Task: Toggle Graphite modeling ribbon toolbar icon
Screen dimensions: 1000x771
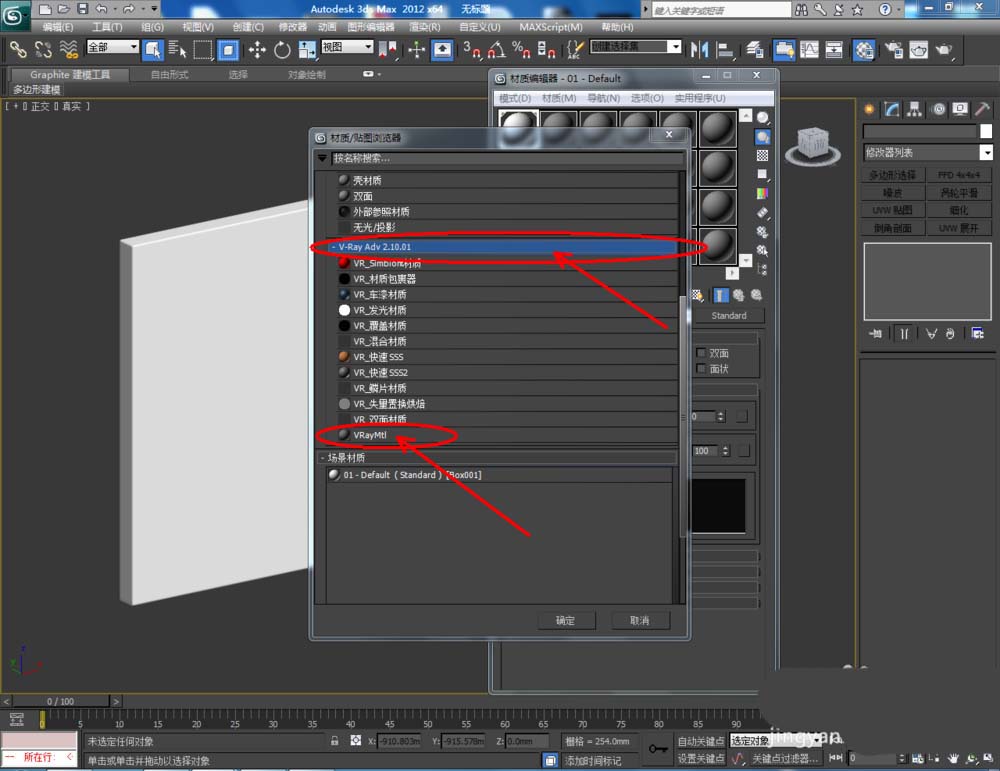Action: [784, 50]
